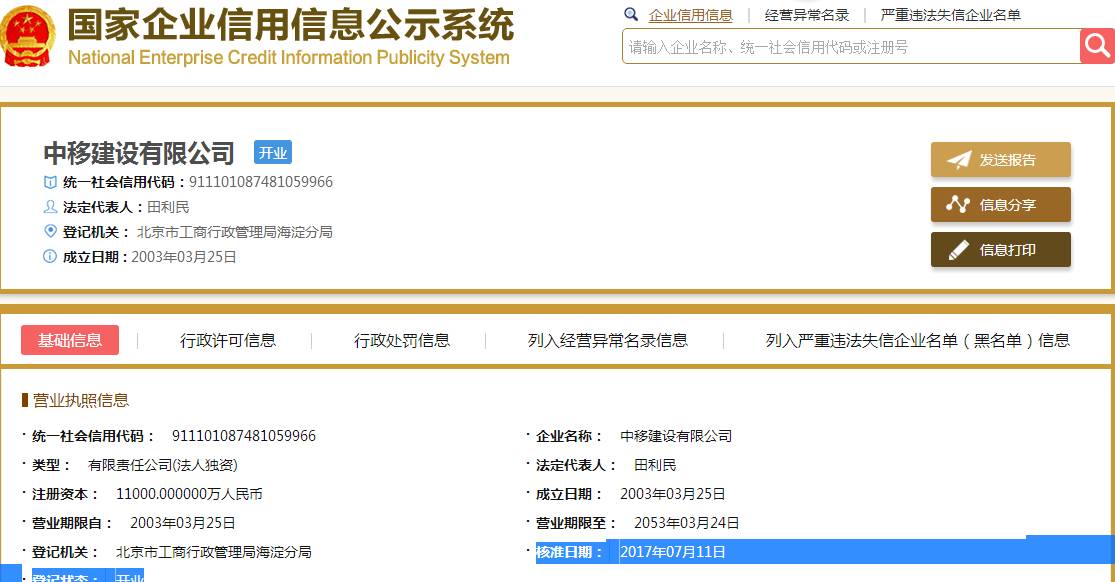
Task: Click the national emblem logo
Action: (x=31, y=39)
